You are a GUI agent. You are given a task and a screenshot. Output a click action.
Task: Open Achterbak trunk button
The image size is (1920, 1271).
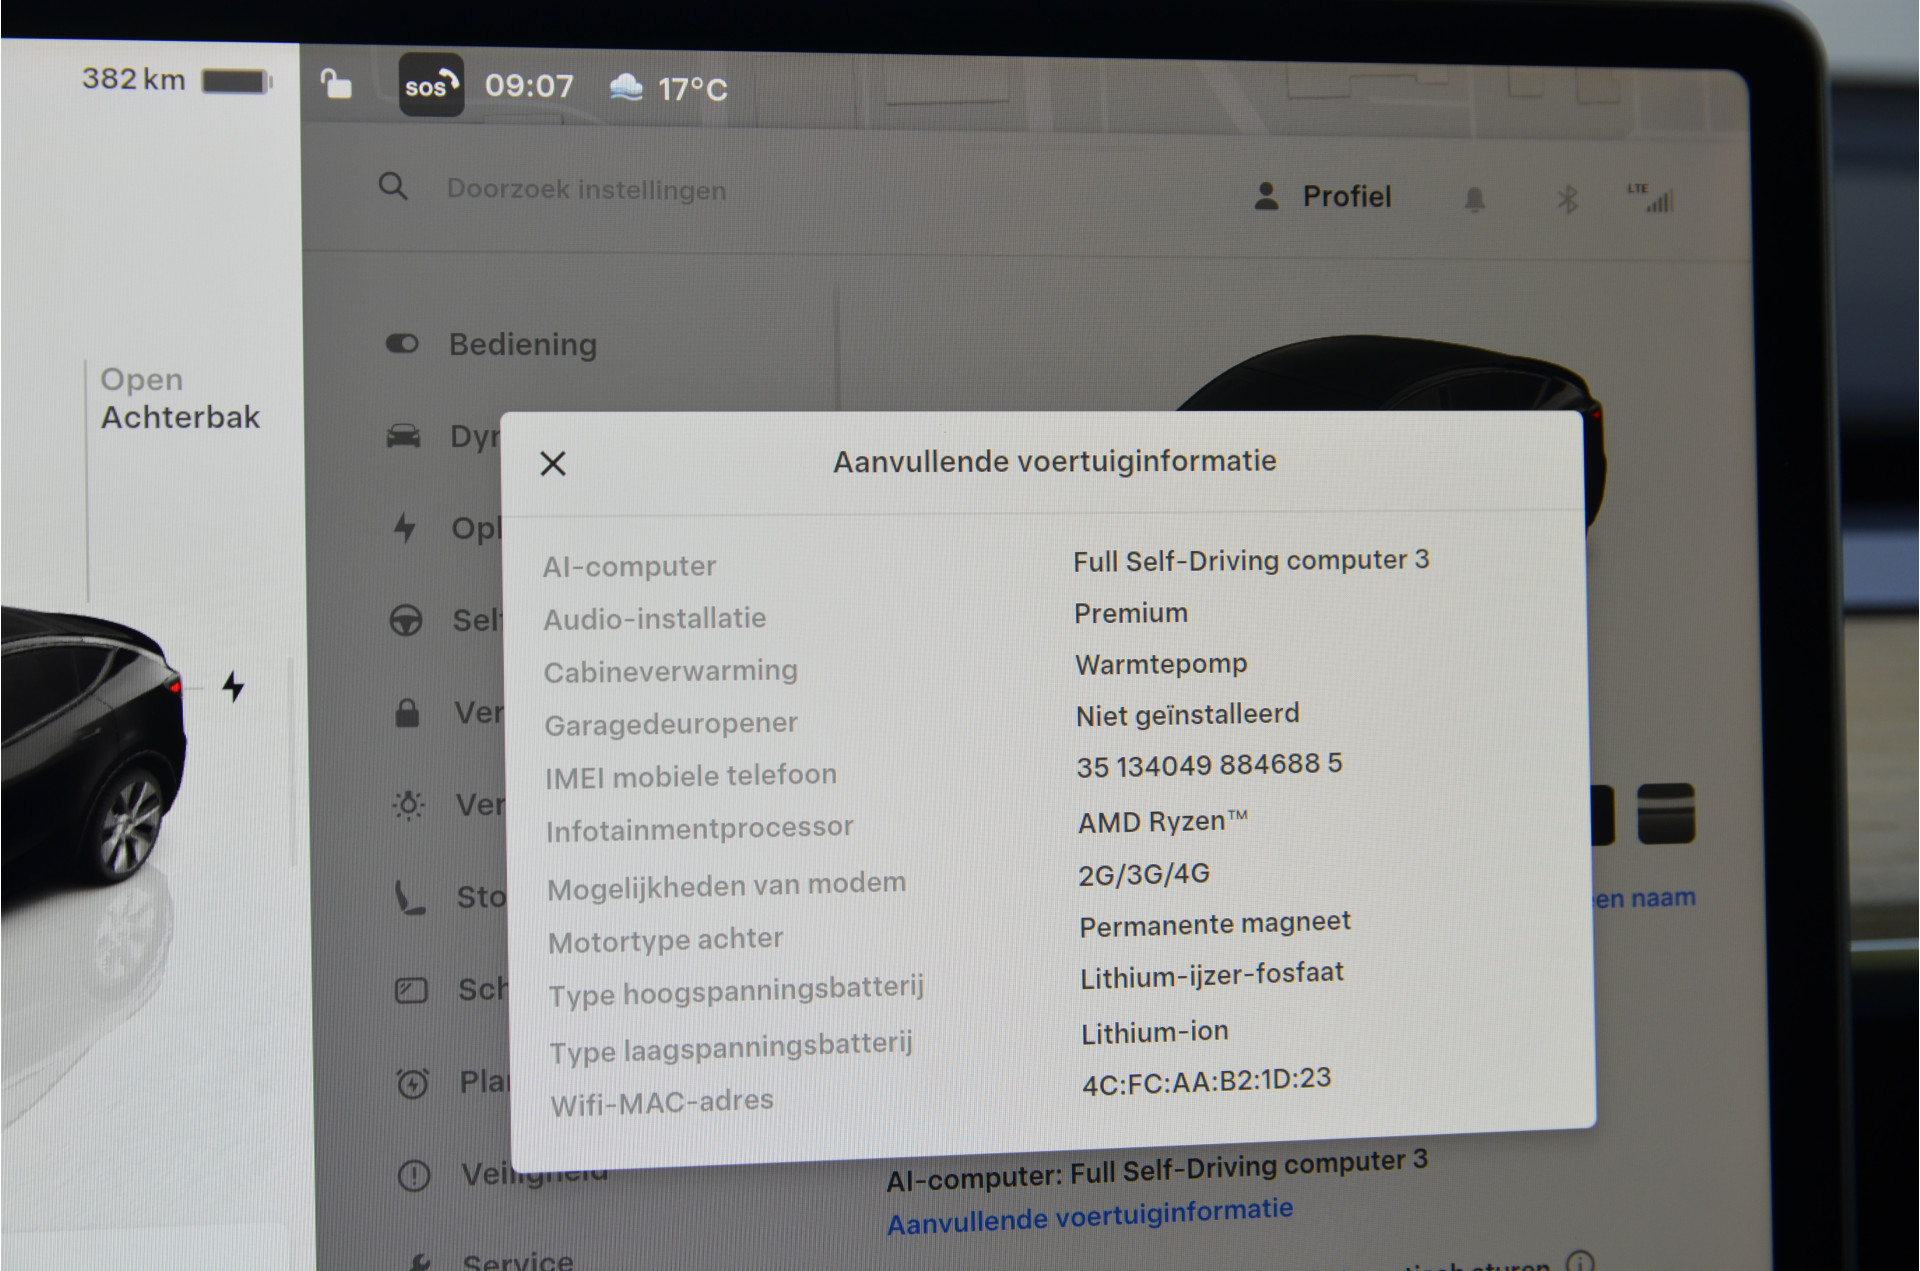point(180,398)
